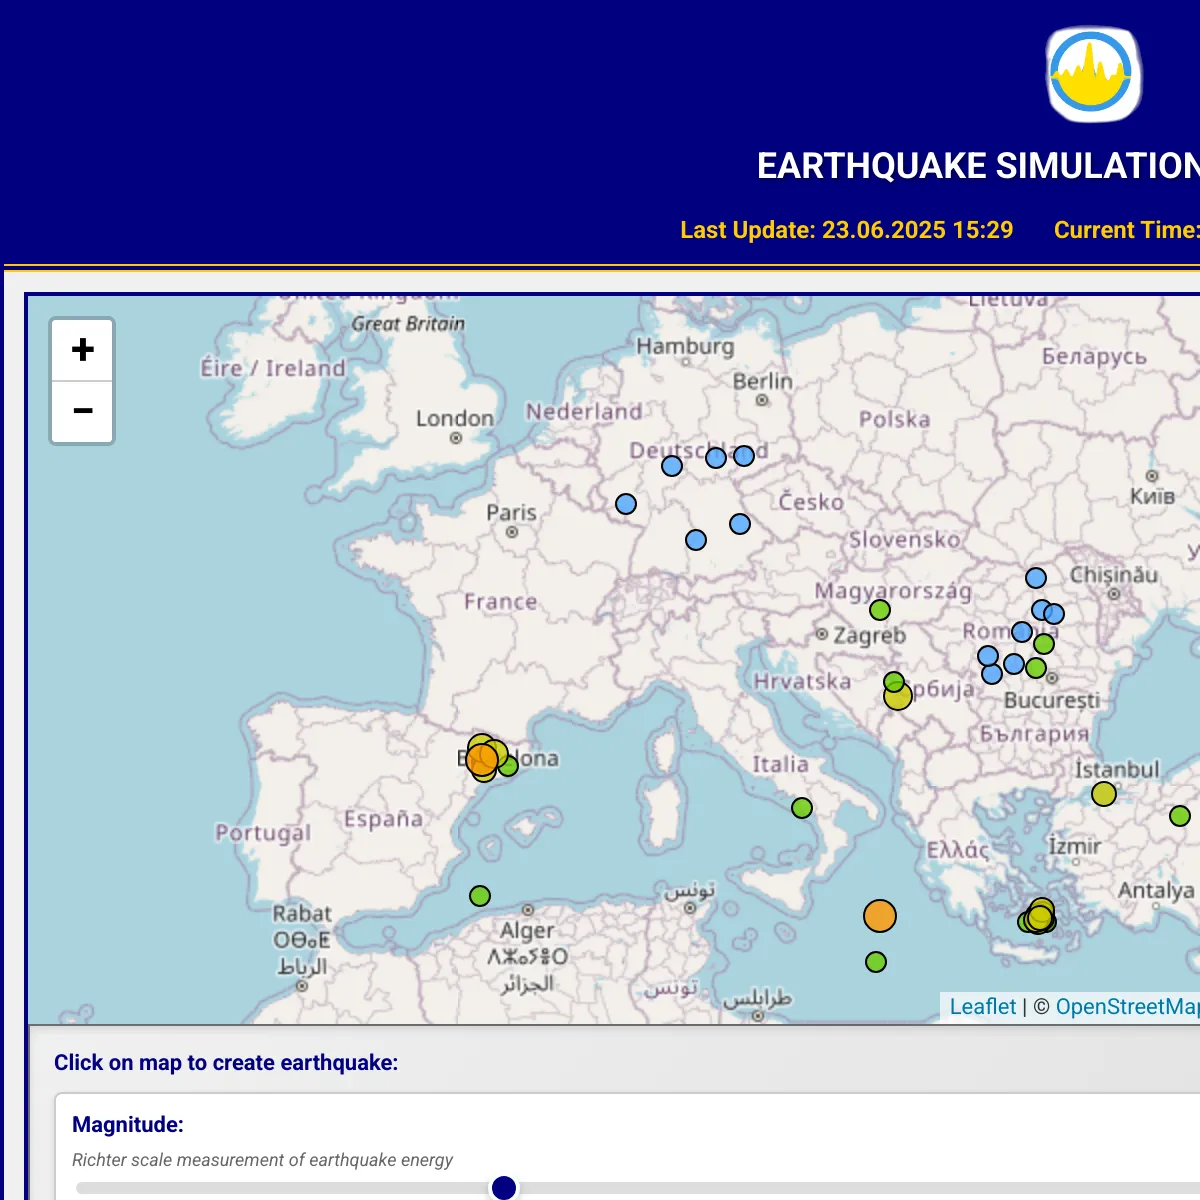1200x1200 pixels.
Task: Open the Leaflet attribution link
Action: 982,1006
